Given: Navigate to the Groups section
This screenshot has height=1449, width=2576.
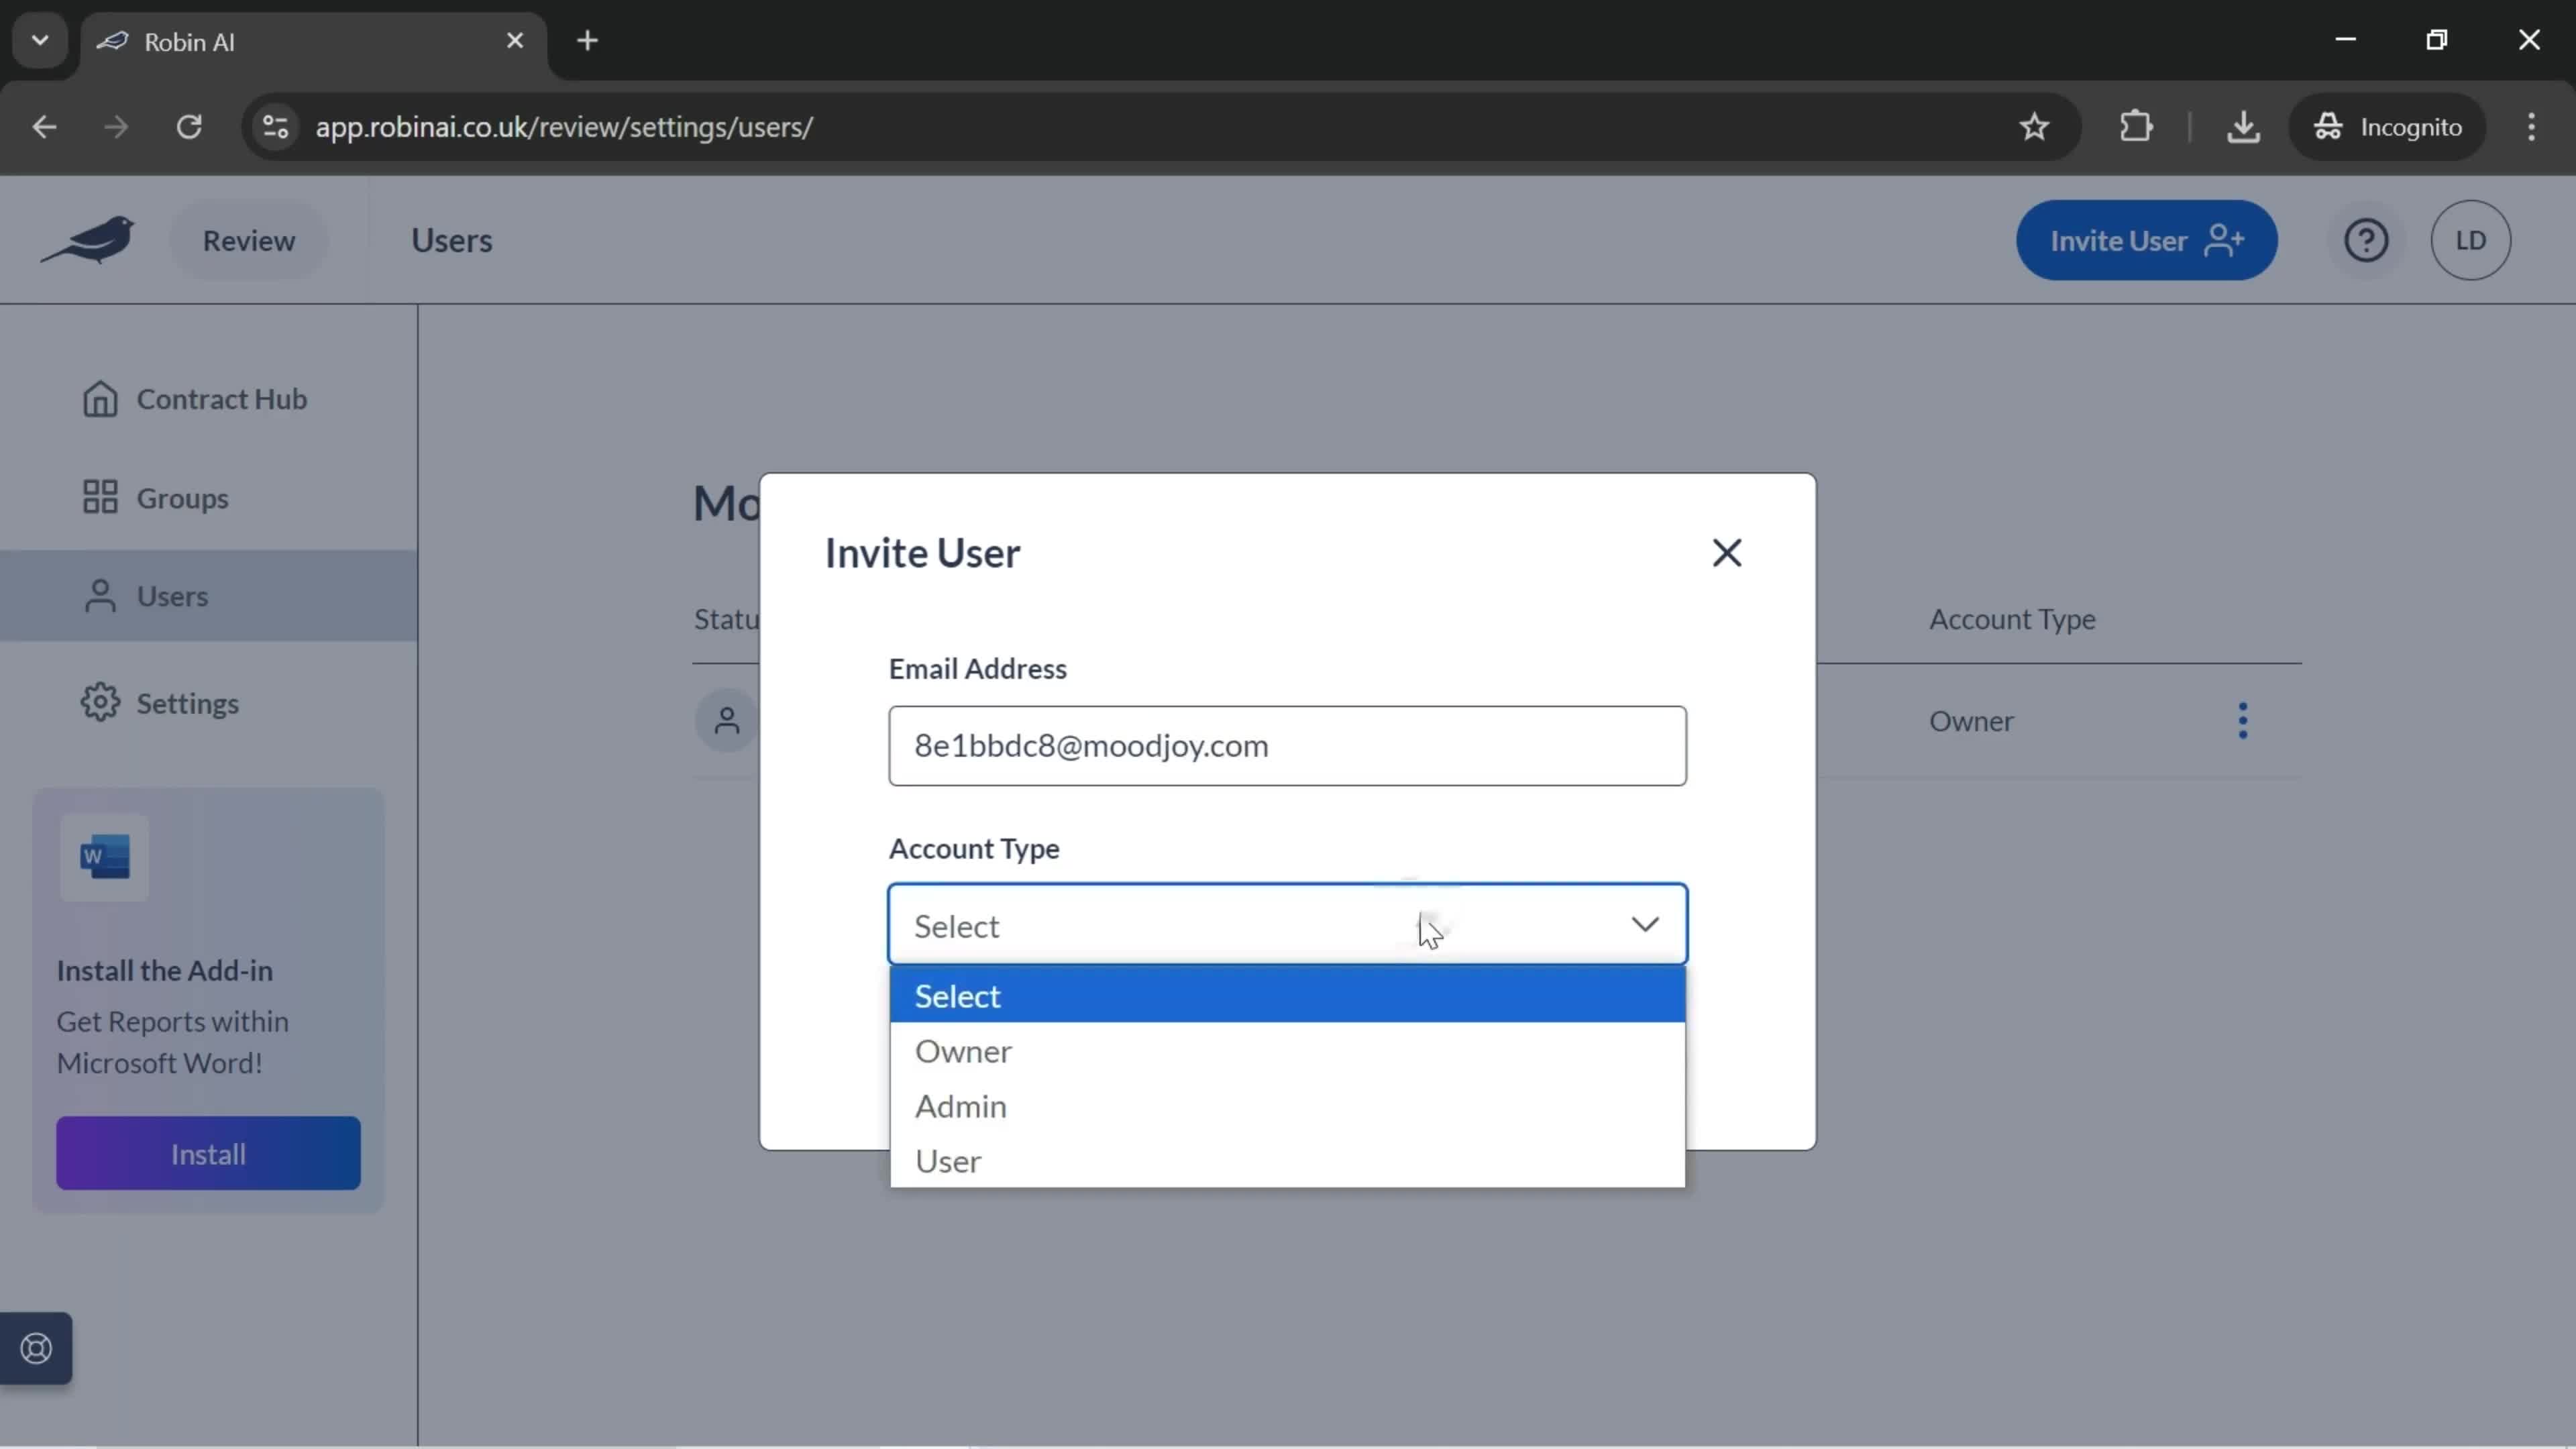Looking at the screenshot, I should [182, 497].
